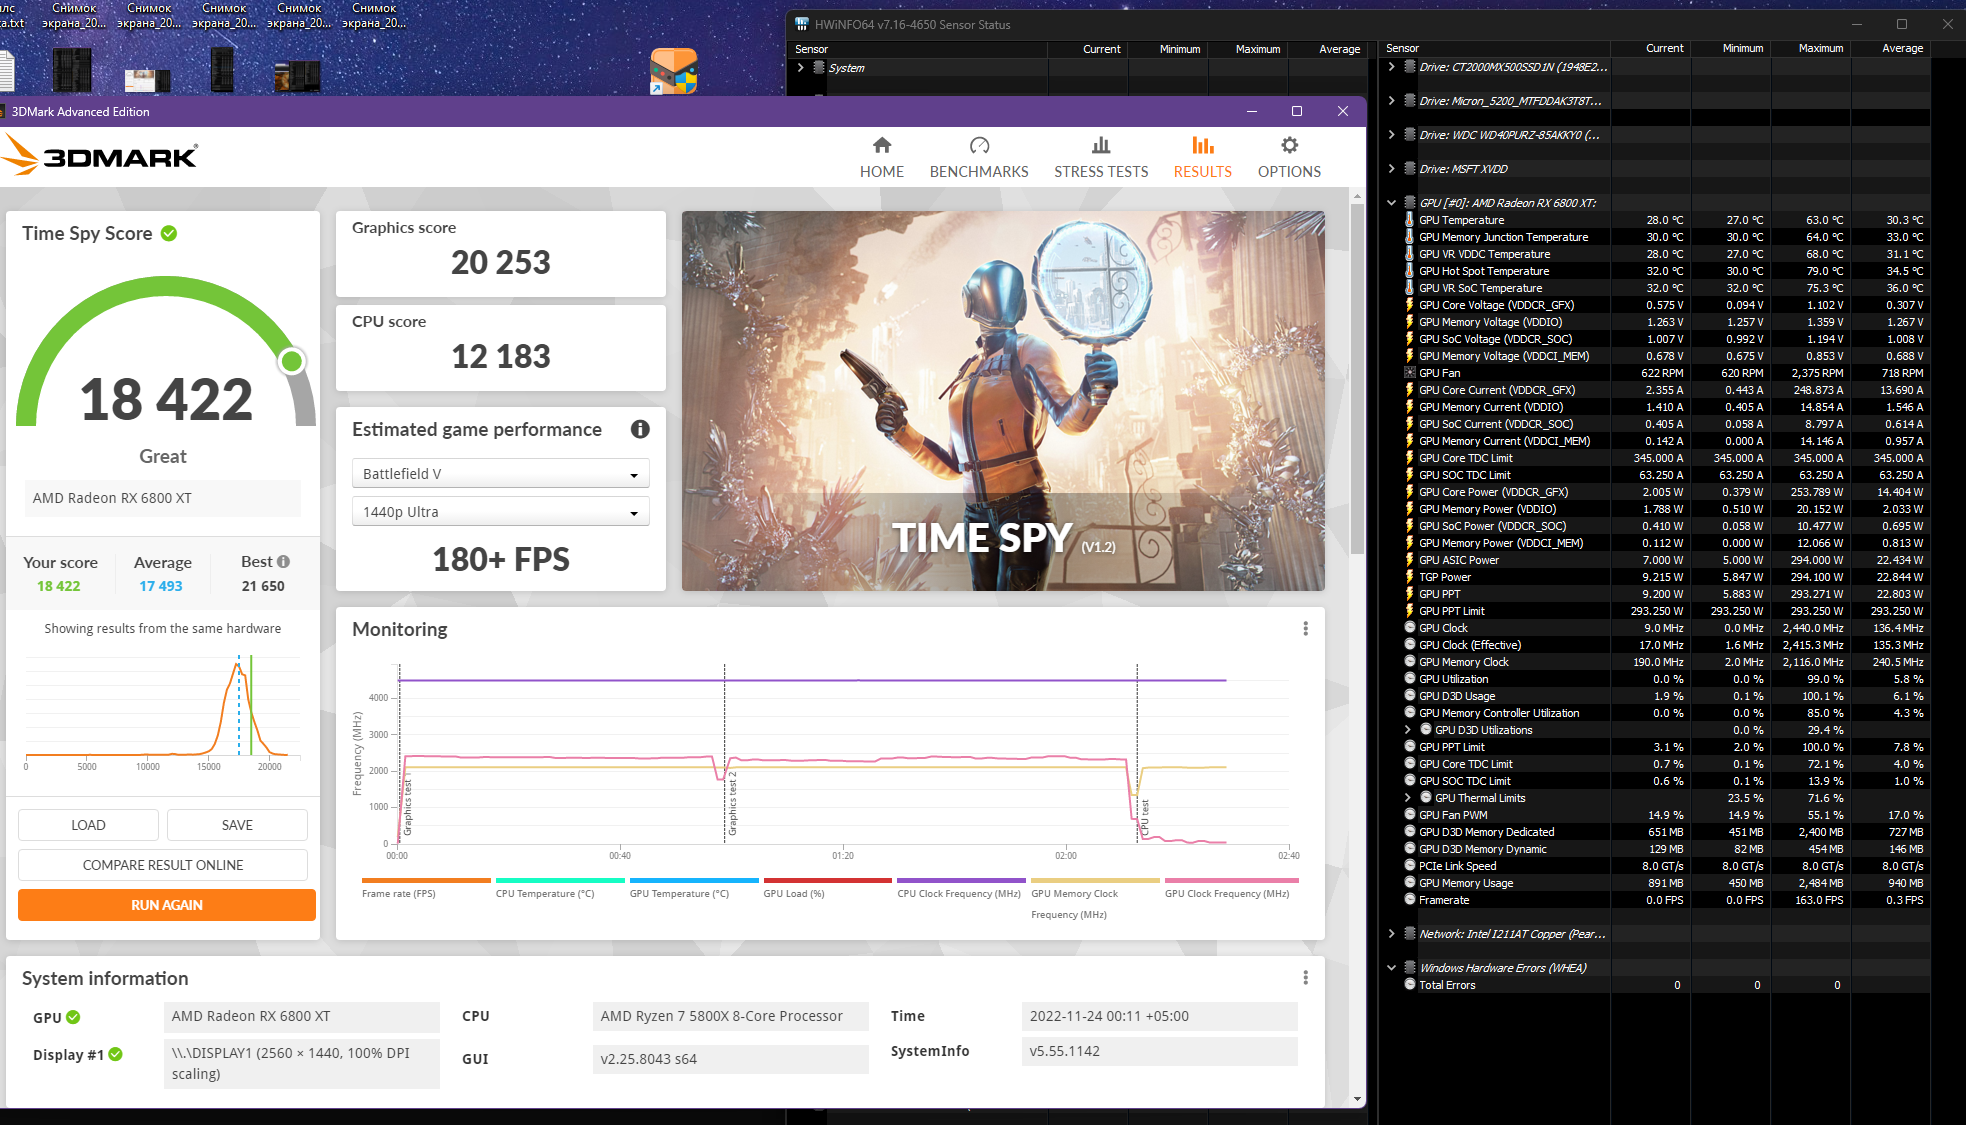The image size is (1966, 1125).
Task: Click info icon next to Best score
Action: coord(284,562)
